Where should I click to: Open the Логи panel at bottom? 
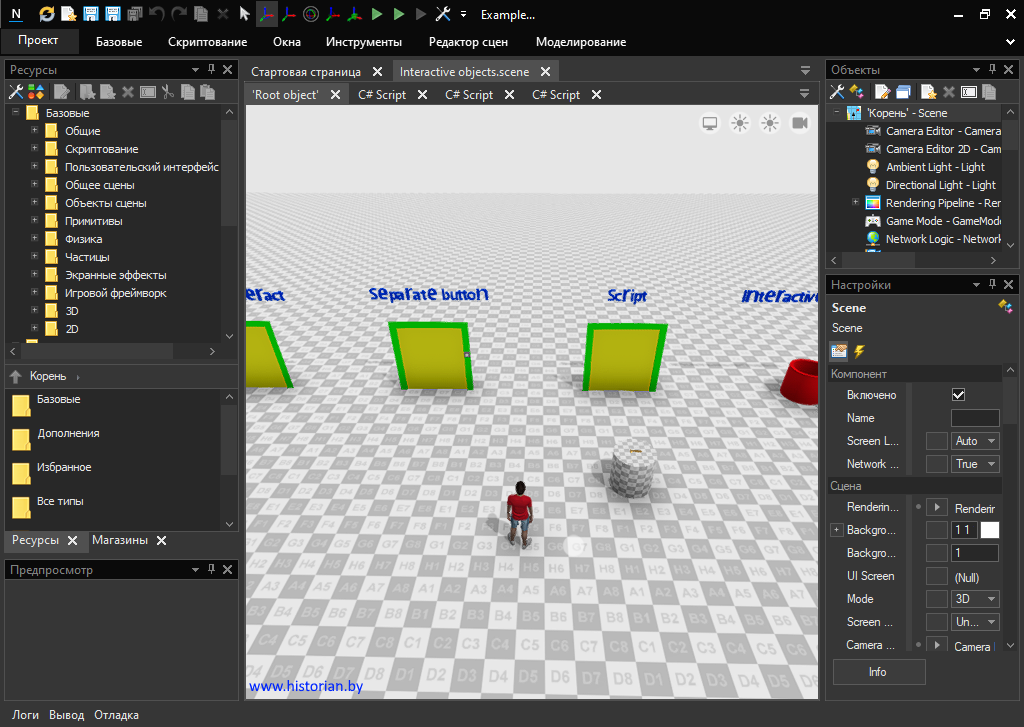26,715
